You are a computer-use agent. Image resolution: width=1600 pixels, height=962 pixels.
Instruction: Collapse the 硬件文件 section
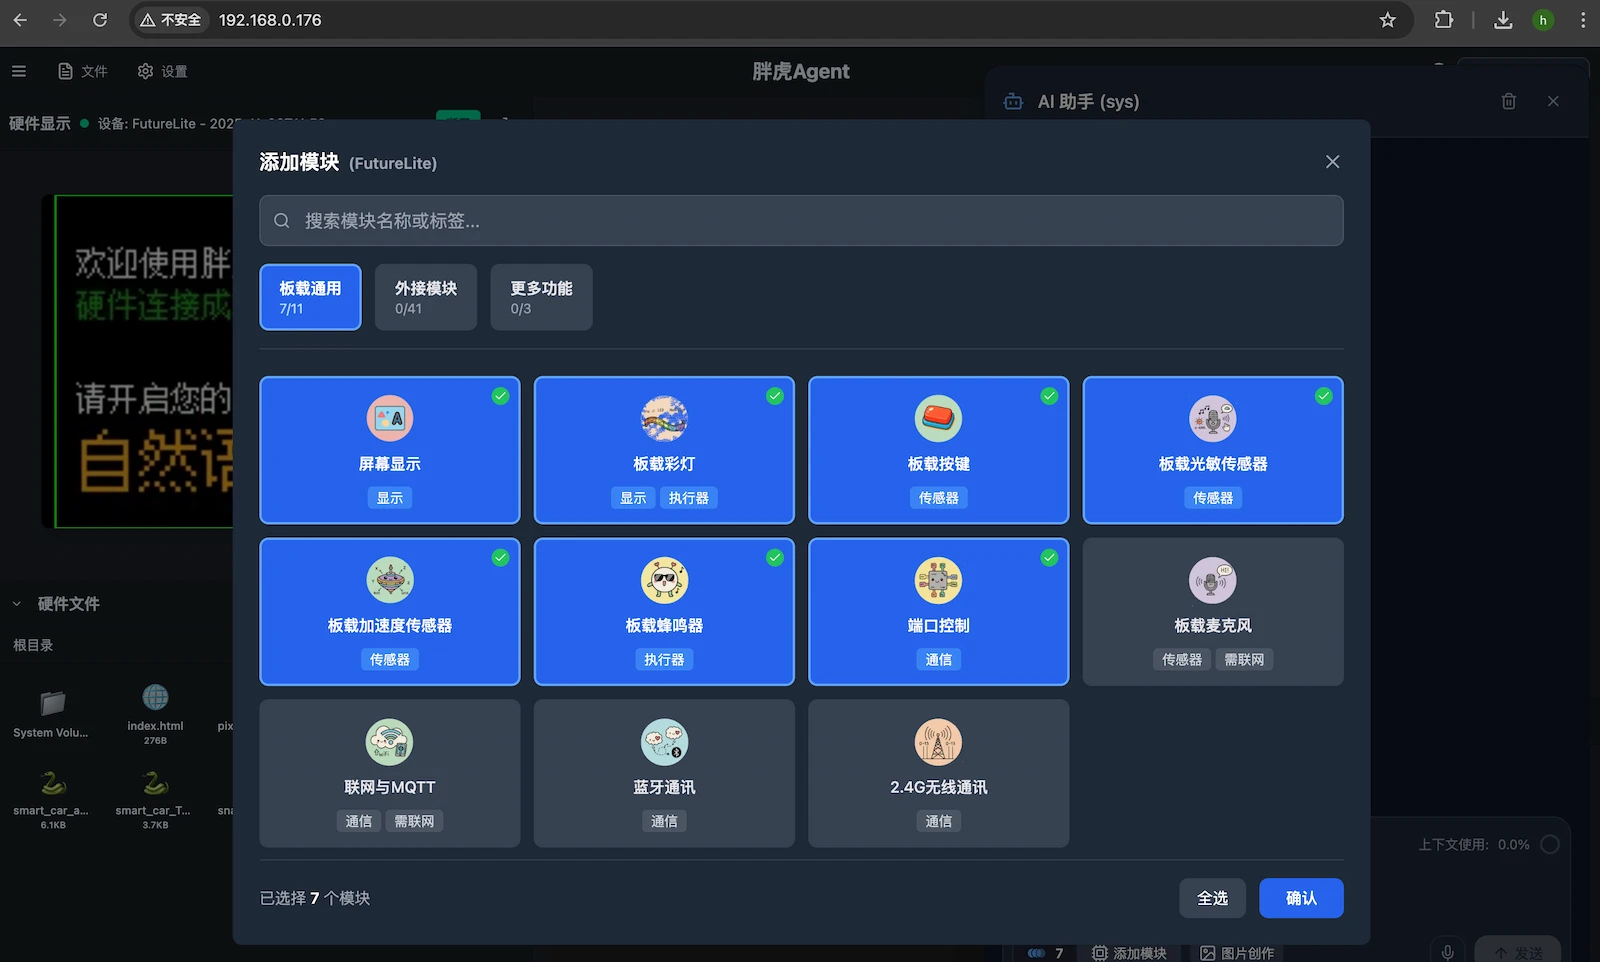[x=15, y=604]
